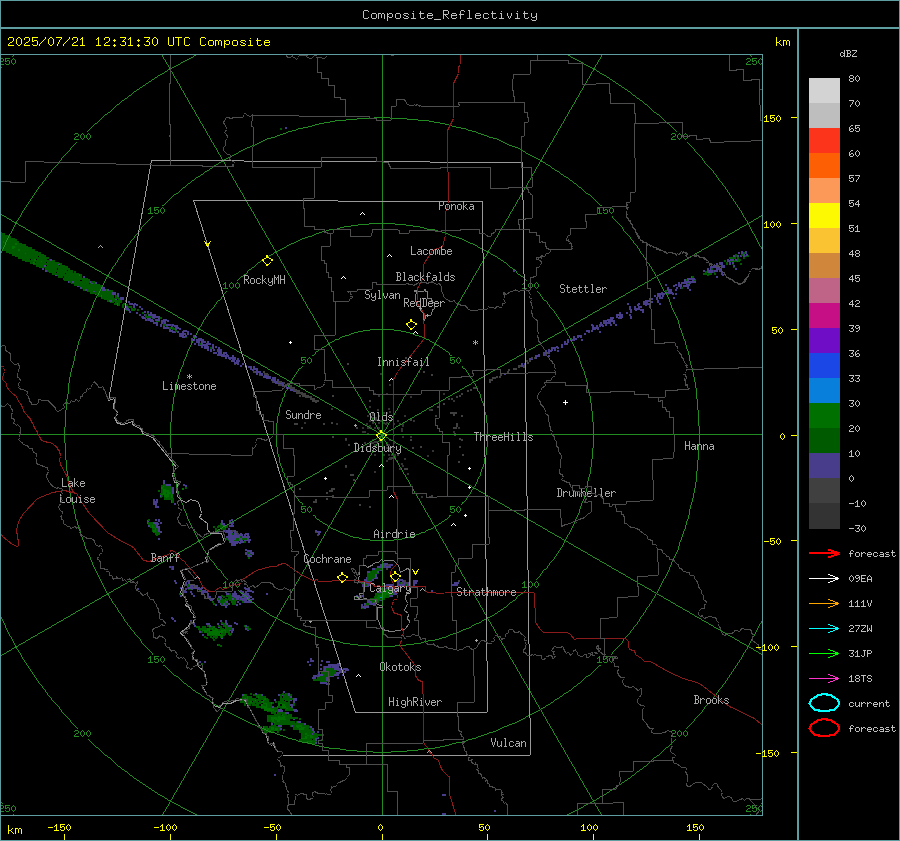Click the 'current' legend label text
Screen dimensions: 900x841
[869, 704]
